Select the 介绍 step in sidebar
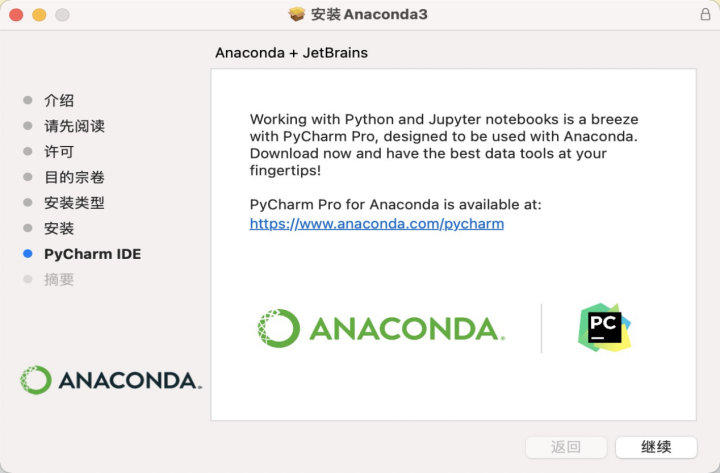The image size is (720, 473). (59, 101)
